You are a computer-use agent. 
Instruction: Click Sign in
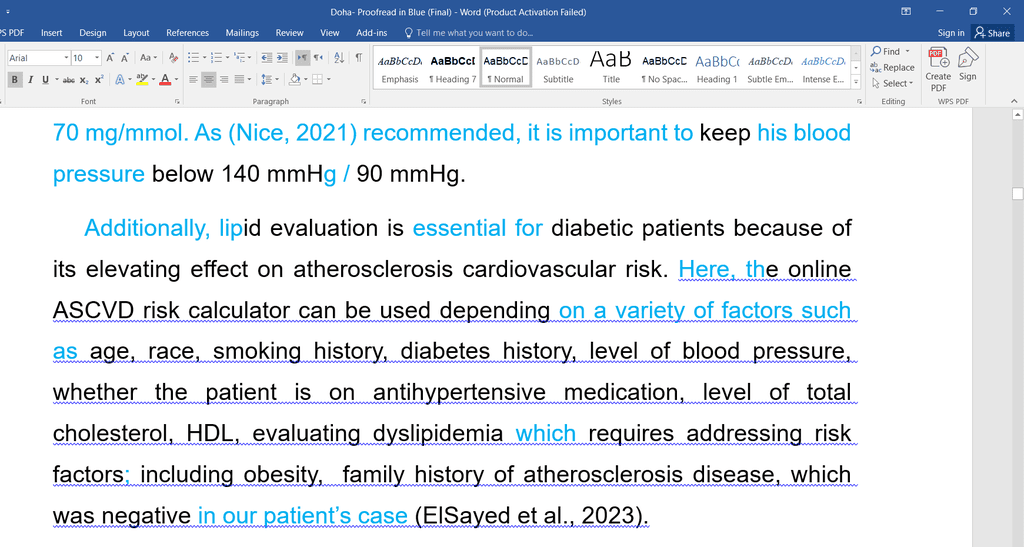[x=951, y=33]
